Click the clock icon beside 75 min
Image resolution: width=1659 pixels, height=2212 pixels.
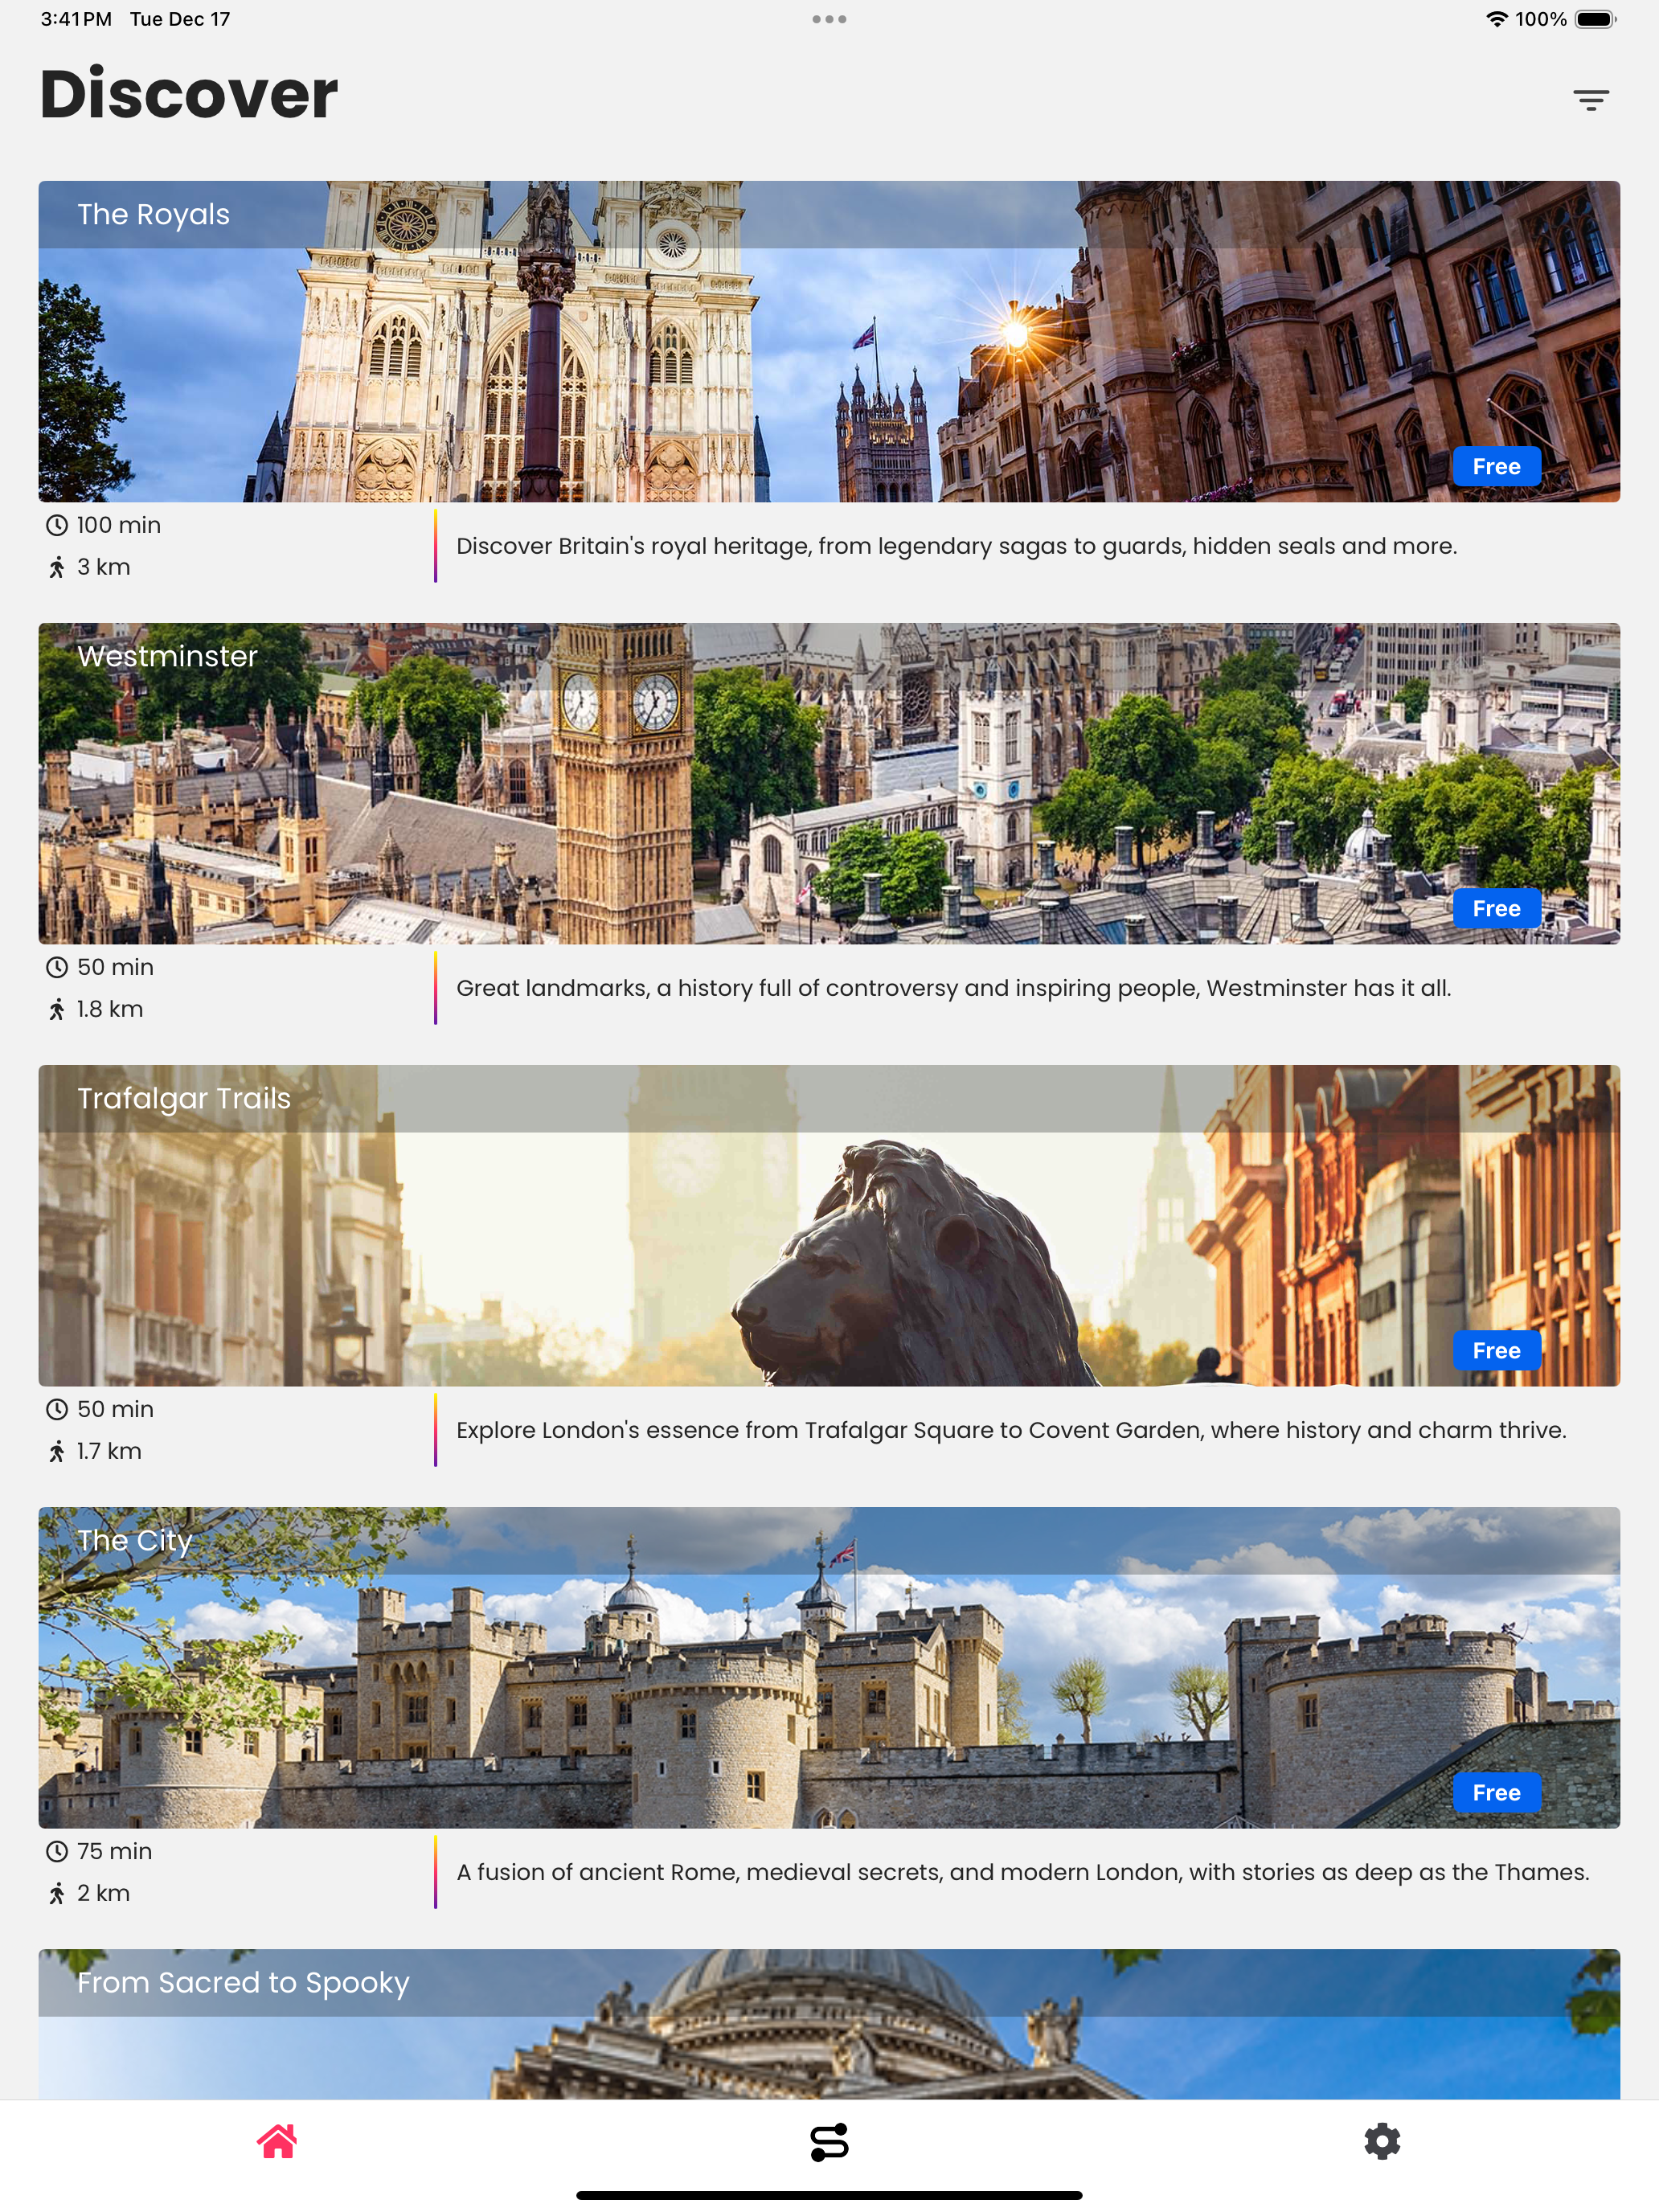(57, 1851)
